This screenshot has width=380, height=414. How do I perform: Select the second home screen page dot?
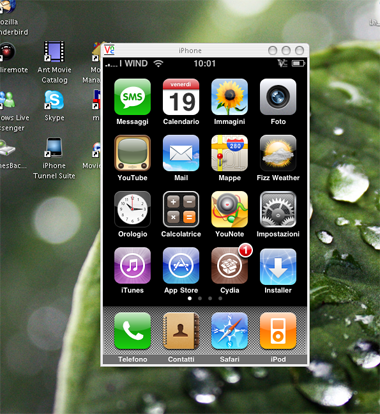(x=200, y=298)
